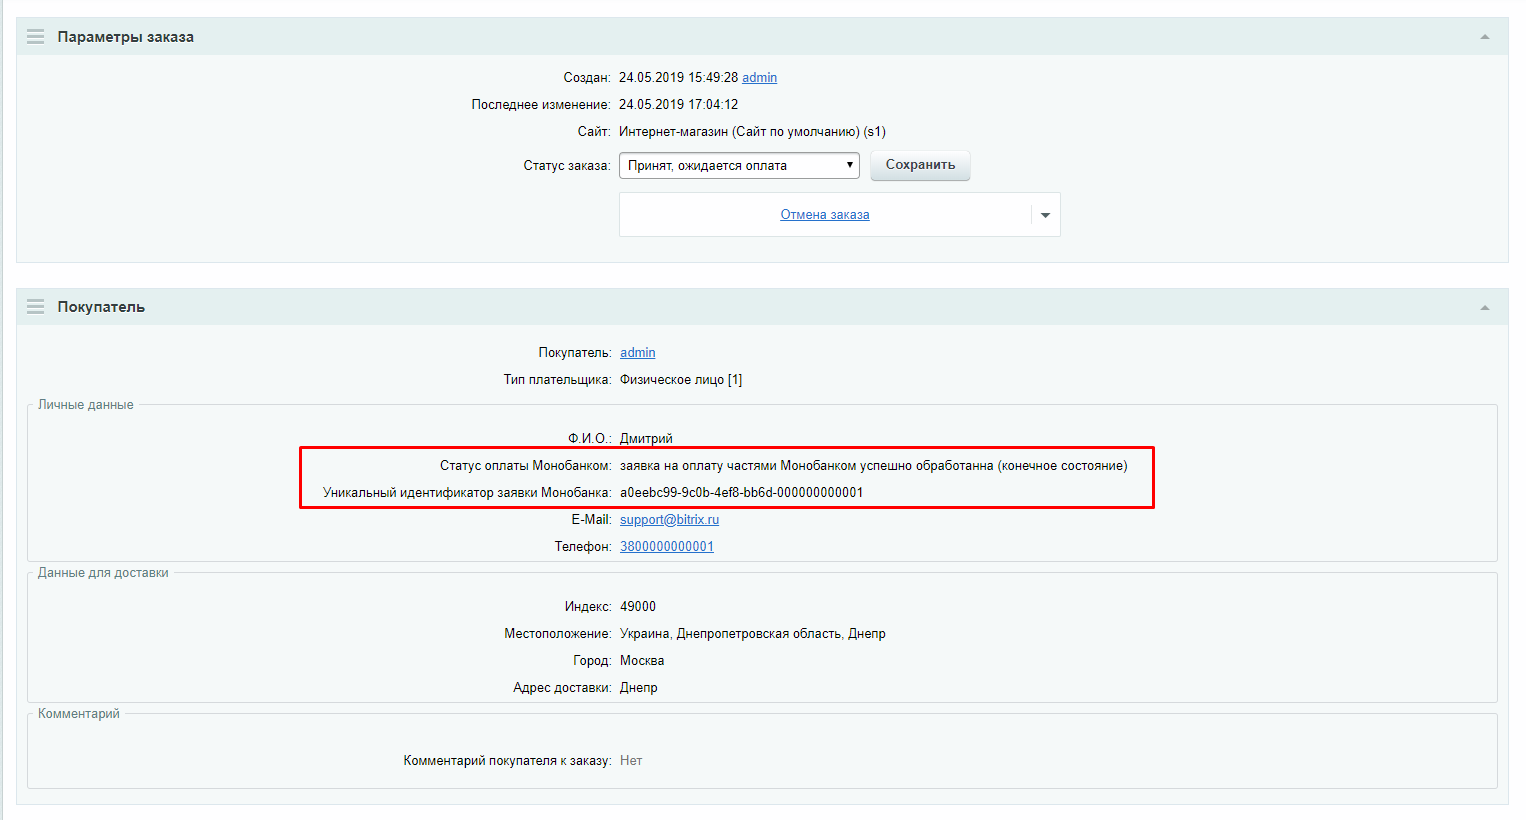Click the last modified time 24.05.2019 17:04:12
The image size is (1526, 820).
click(x=678, y=105)
